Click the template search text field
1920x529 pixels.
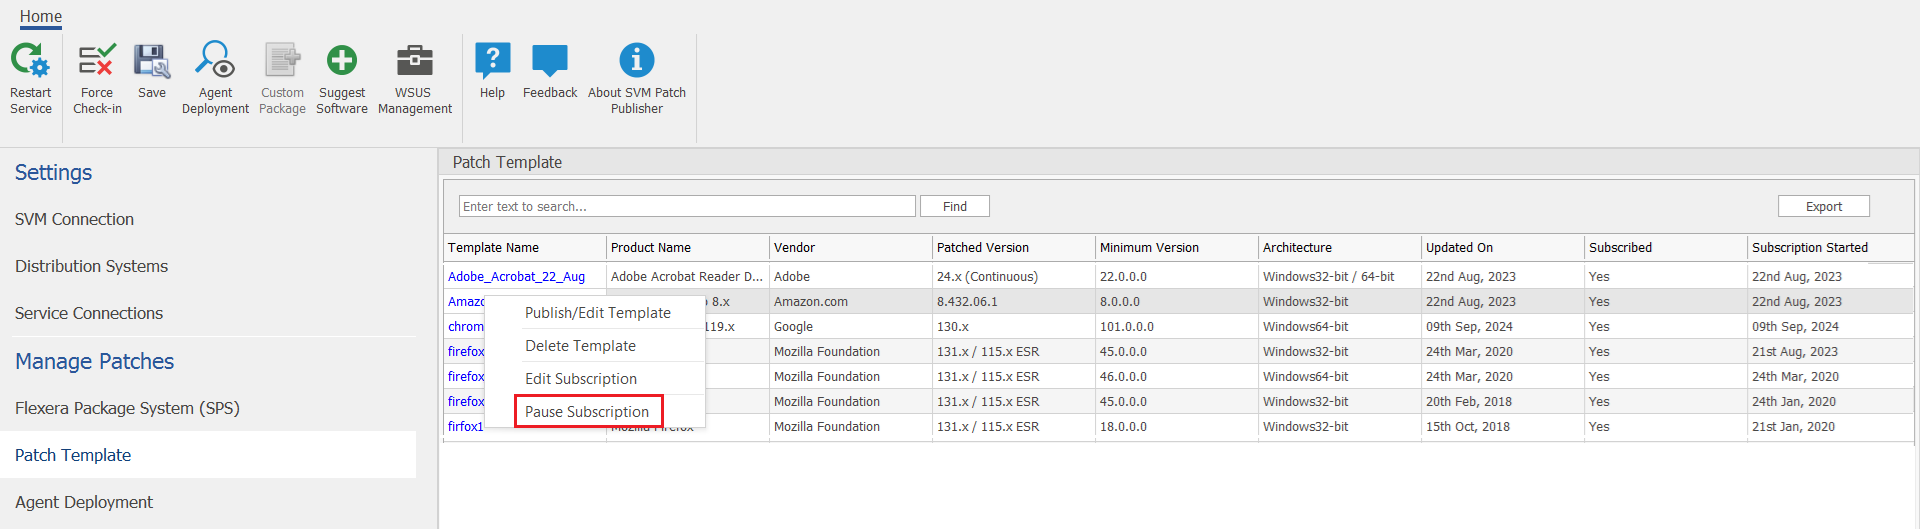click(x=686, y=206)
